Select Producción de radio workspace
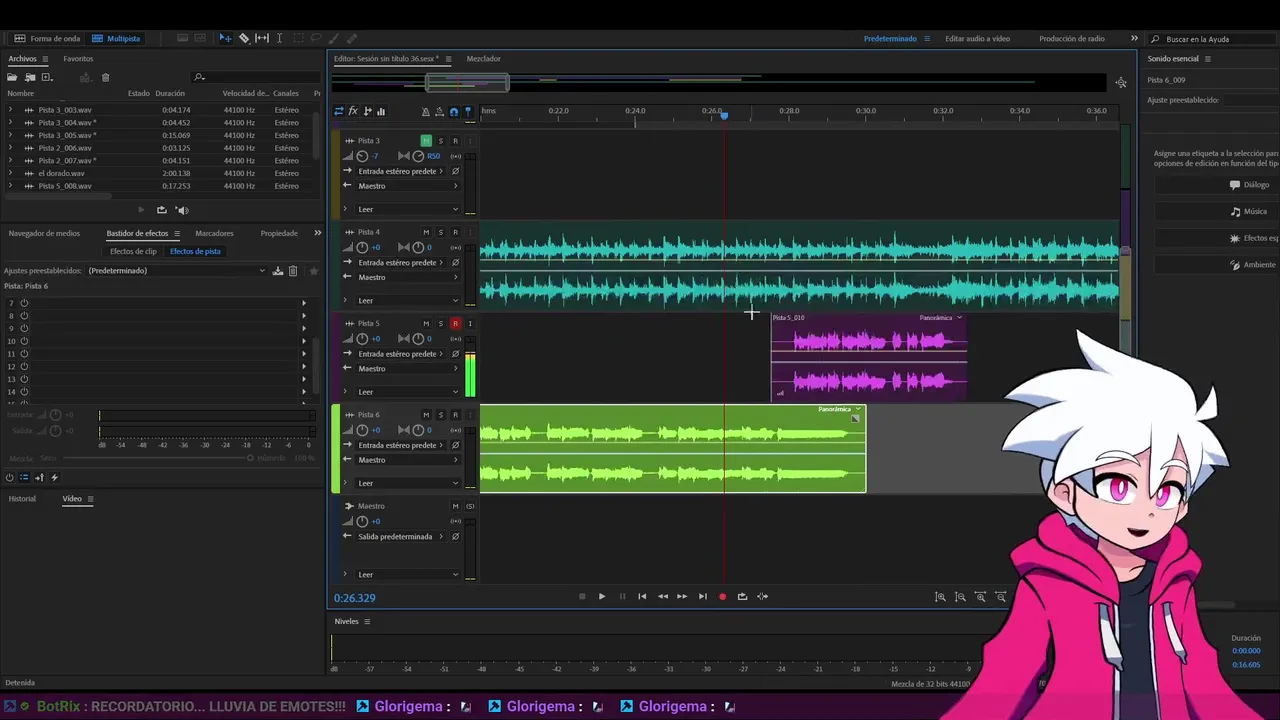Viewport: 1280px width, 720px height. [x=1072, y=39]
